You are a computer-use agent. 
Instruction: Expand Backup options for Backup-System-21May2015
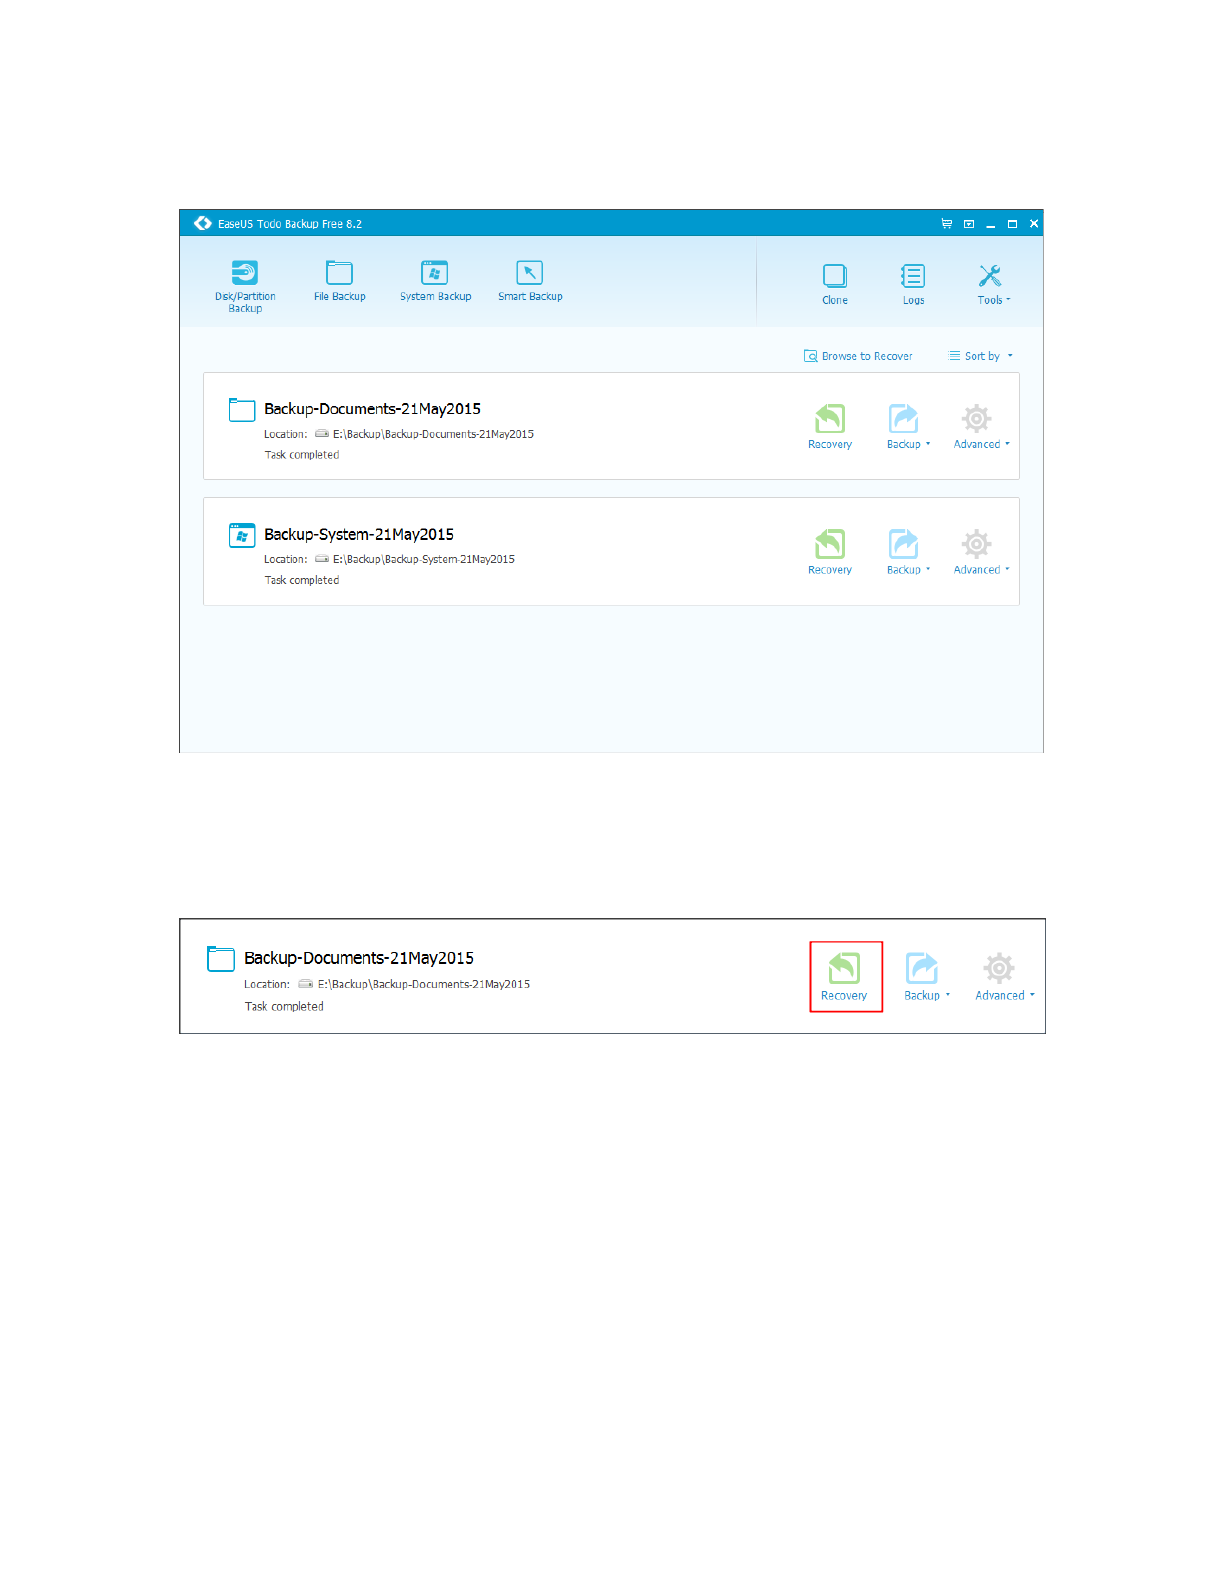(x=907, y=551)
